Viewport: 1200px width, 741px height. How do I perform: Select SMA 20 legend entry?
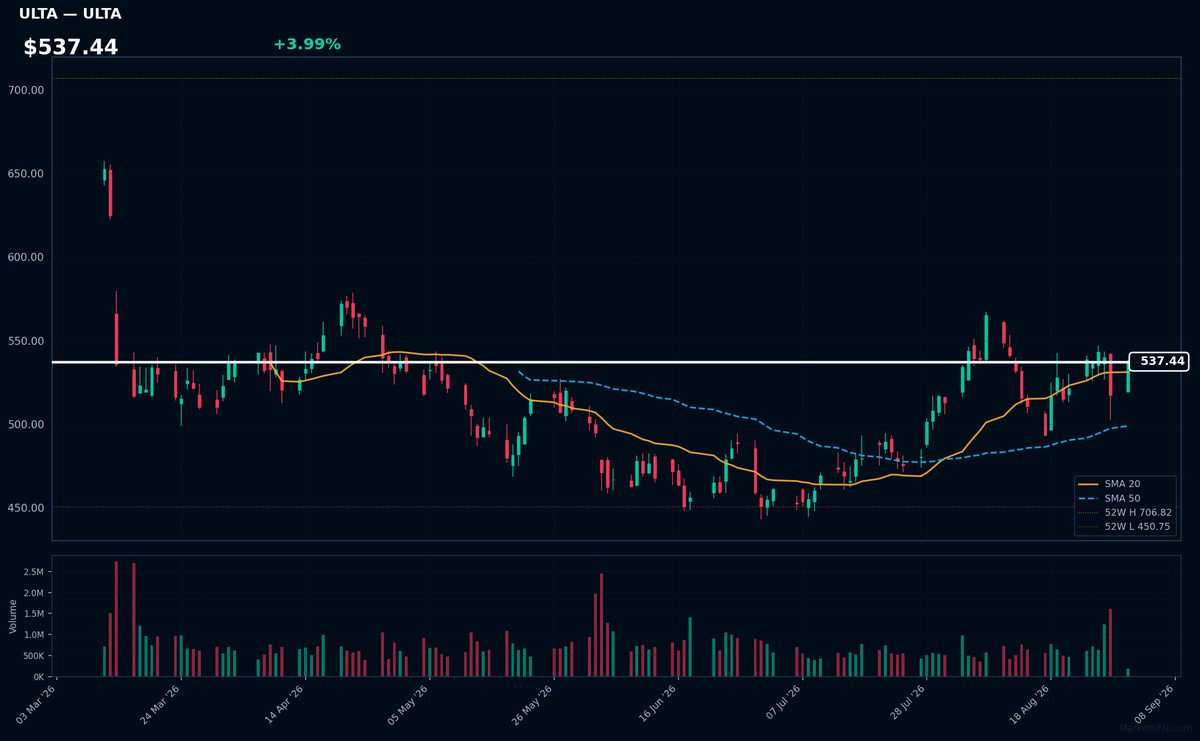[1122, 484]
